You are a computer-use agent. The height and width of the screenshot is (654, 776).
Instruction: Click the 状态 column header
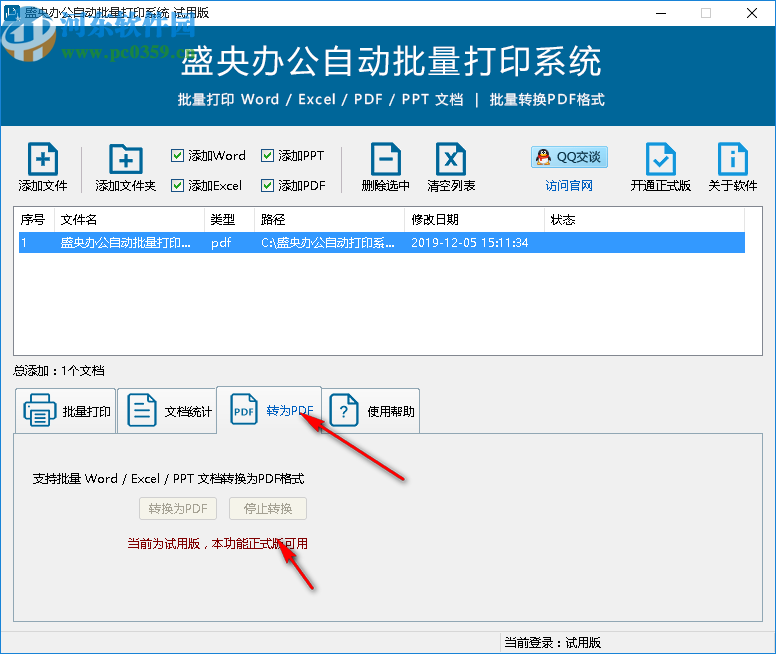point(644,219)
